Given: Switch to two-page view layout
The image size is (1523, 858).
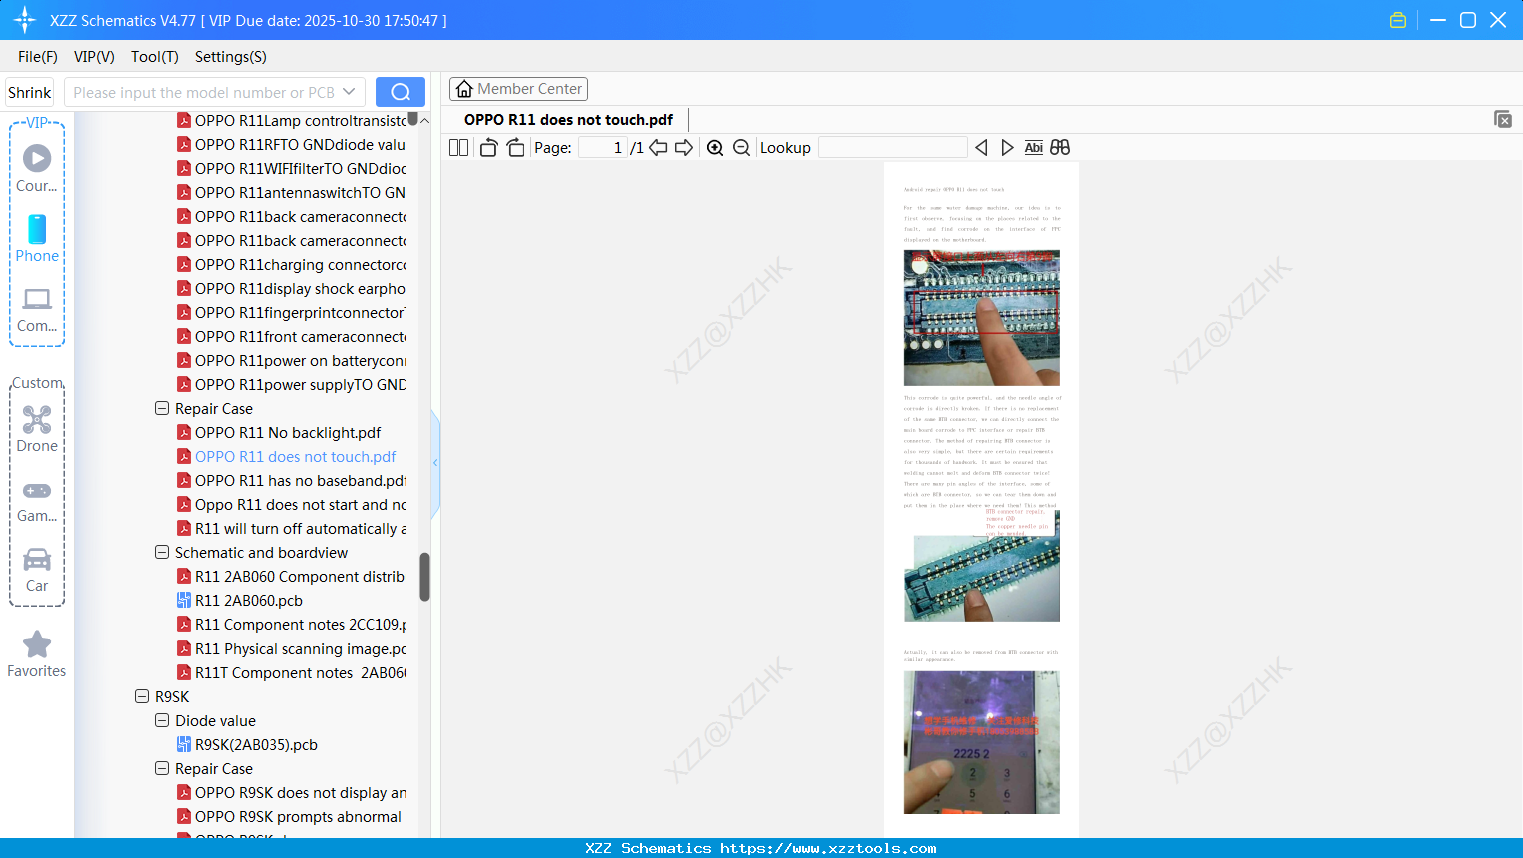Looking at the screenshot, I should pos(458,148).
